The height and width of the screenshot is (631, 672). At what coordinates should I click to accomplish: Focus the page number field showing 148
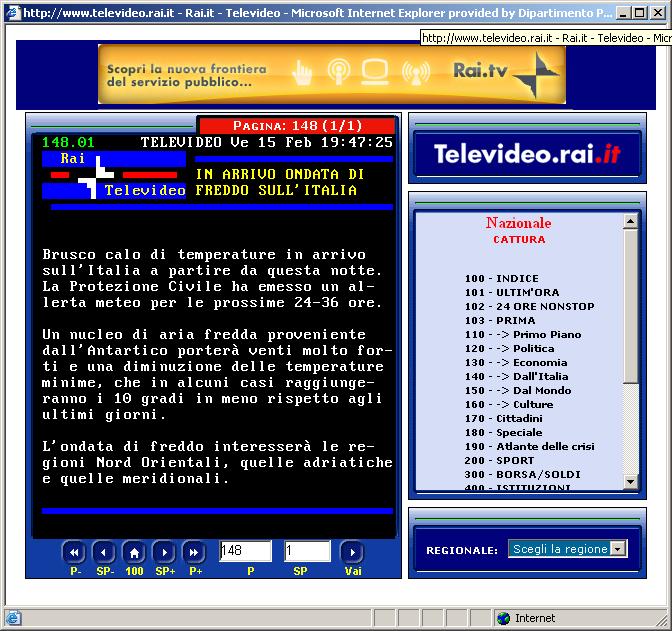click(246, 550)
